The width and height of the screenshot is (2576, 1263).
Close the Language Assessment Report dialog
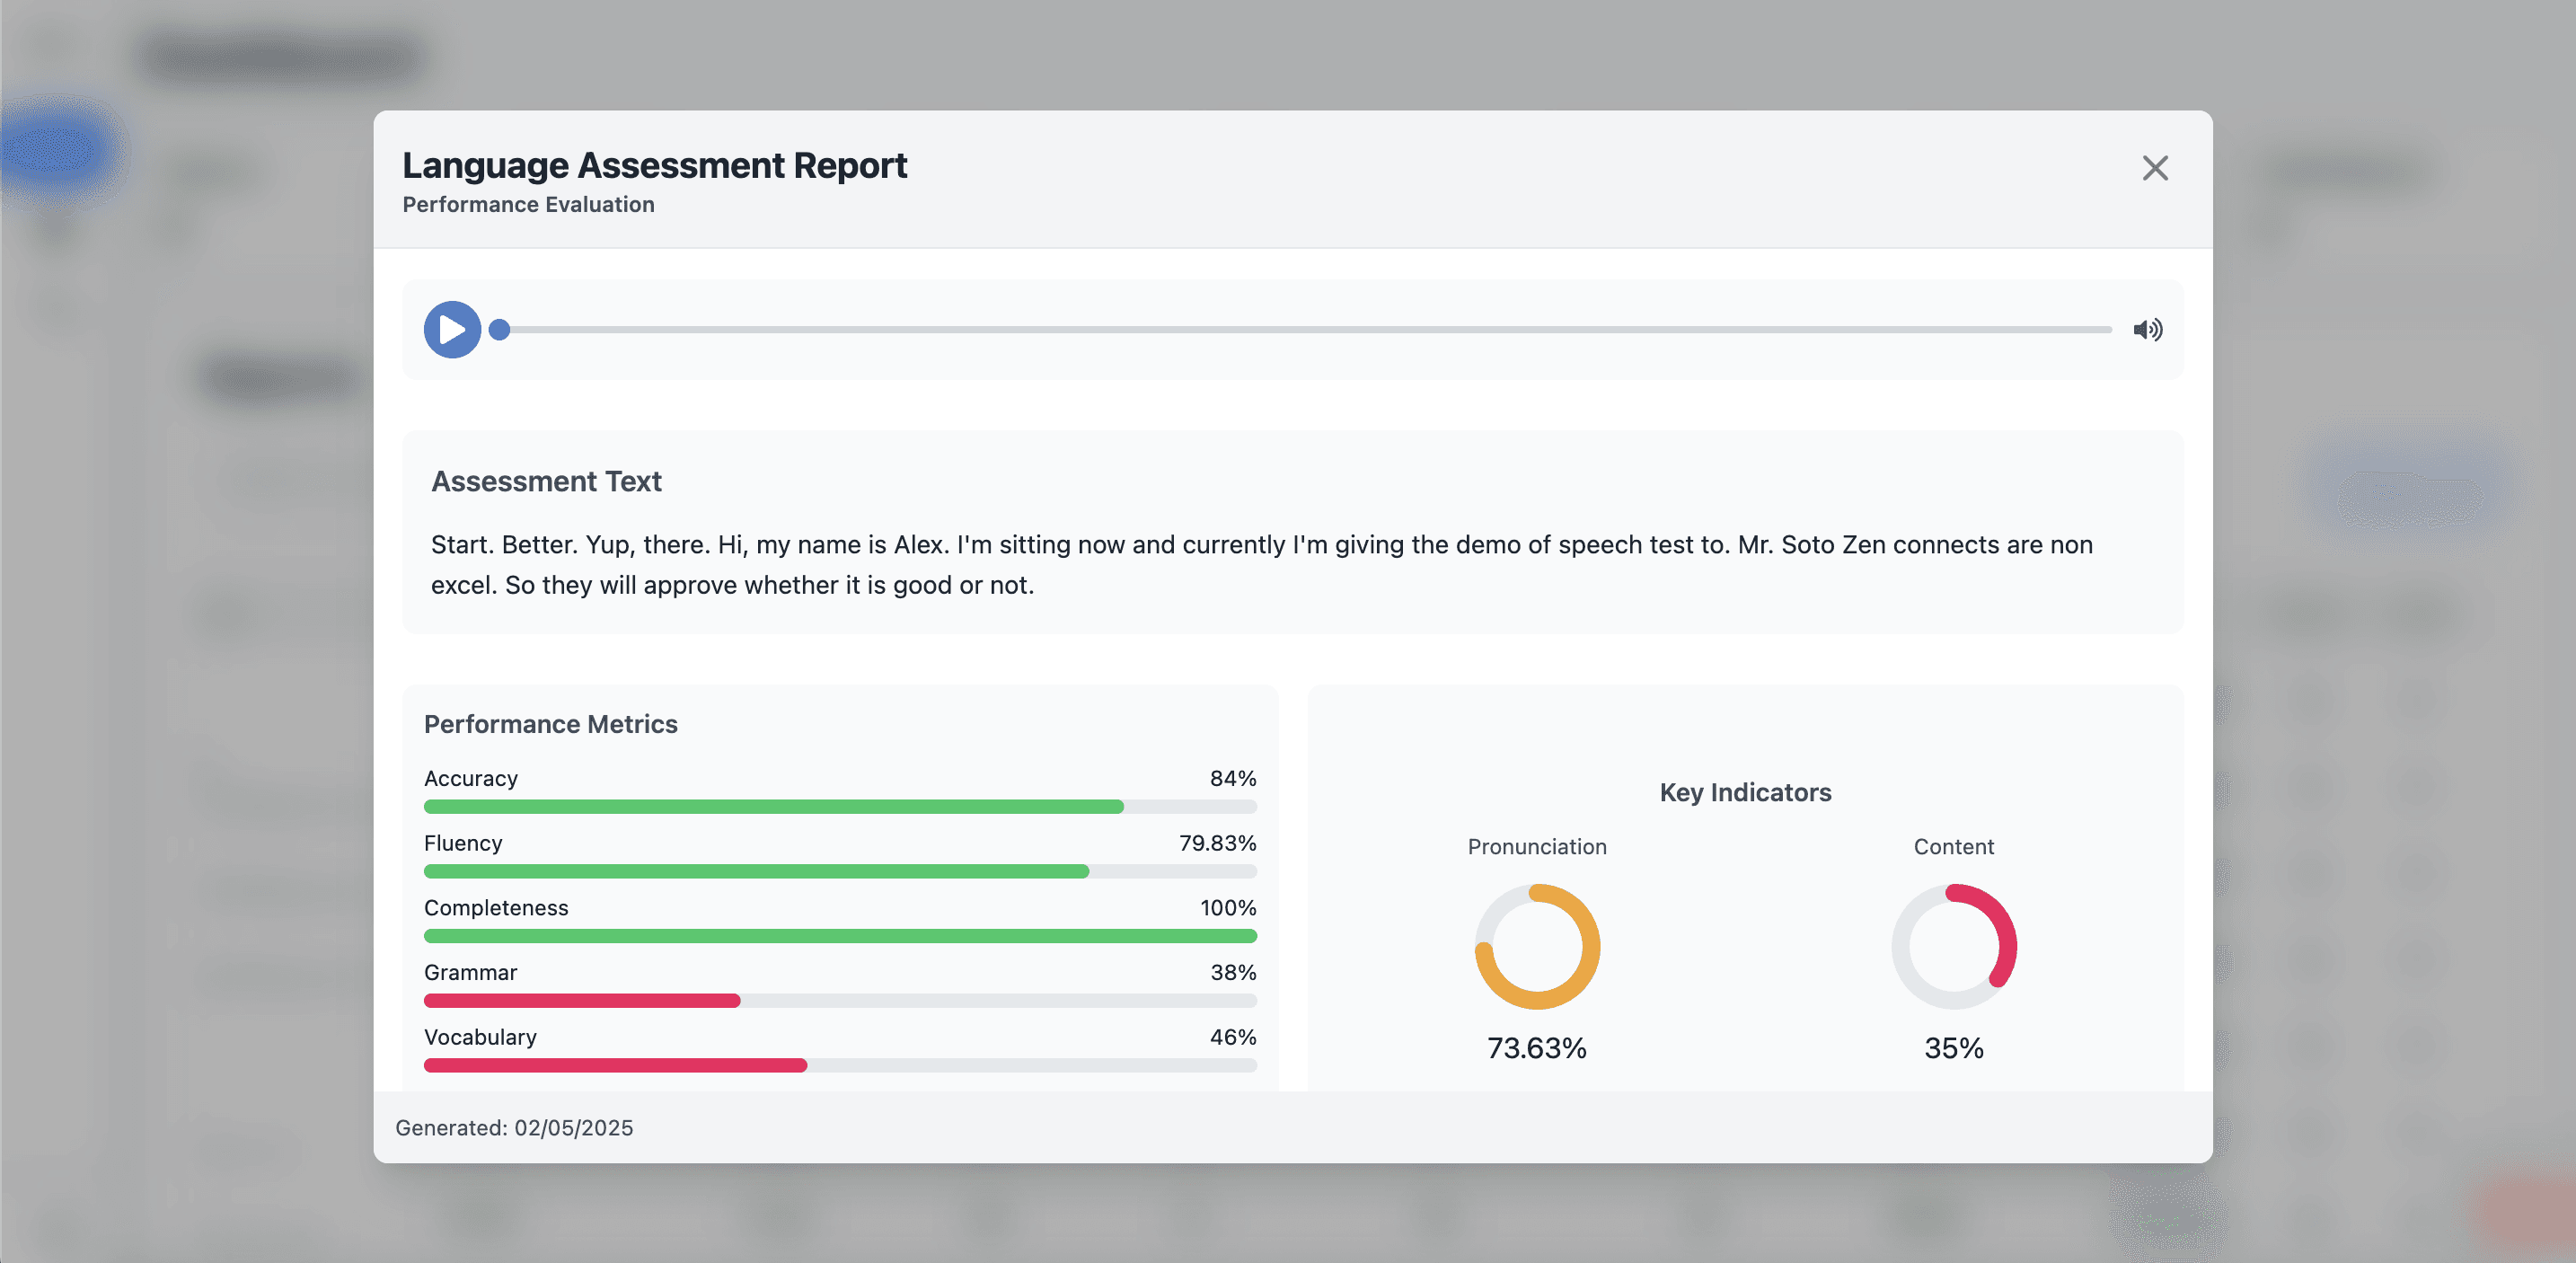point(2155,168)
